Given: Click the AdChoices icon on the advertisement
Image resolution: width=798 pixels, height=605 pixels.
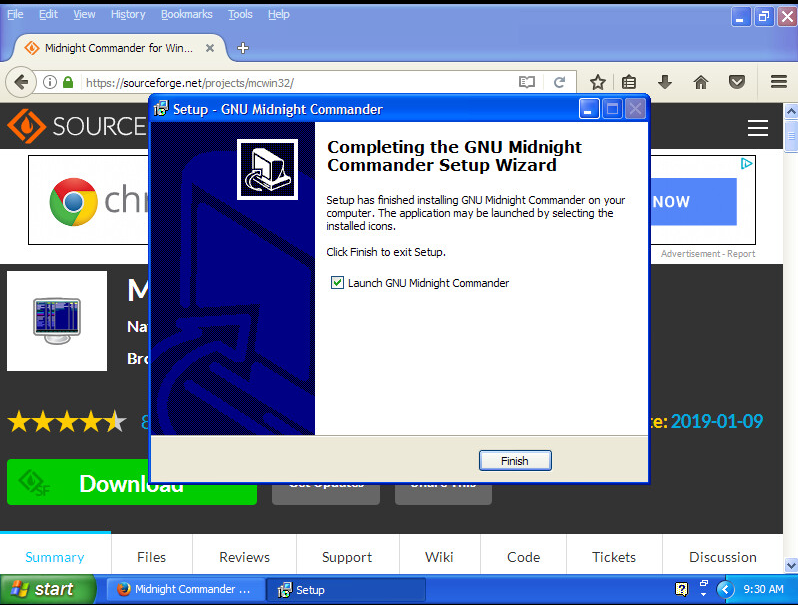Looking at the screenshot, I should point(746,163).
